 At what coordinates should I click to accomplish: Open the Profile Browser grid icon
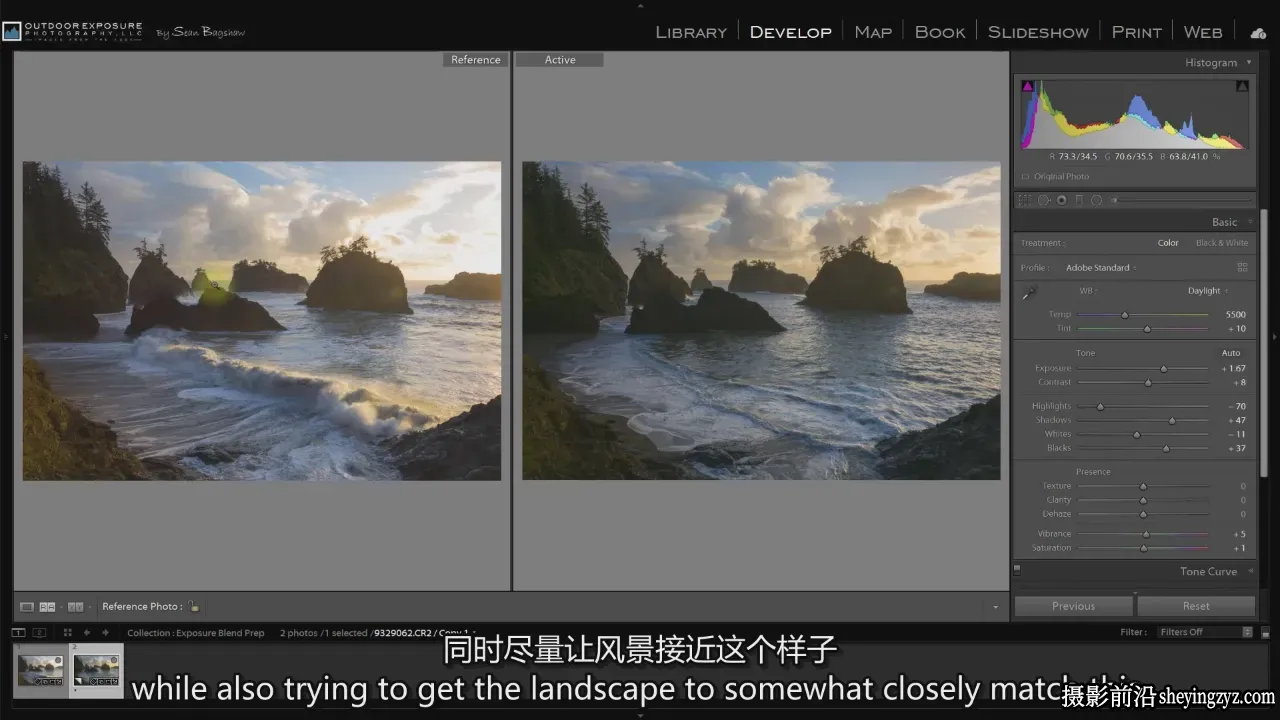(1242, 268)
